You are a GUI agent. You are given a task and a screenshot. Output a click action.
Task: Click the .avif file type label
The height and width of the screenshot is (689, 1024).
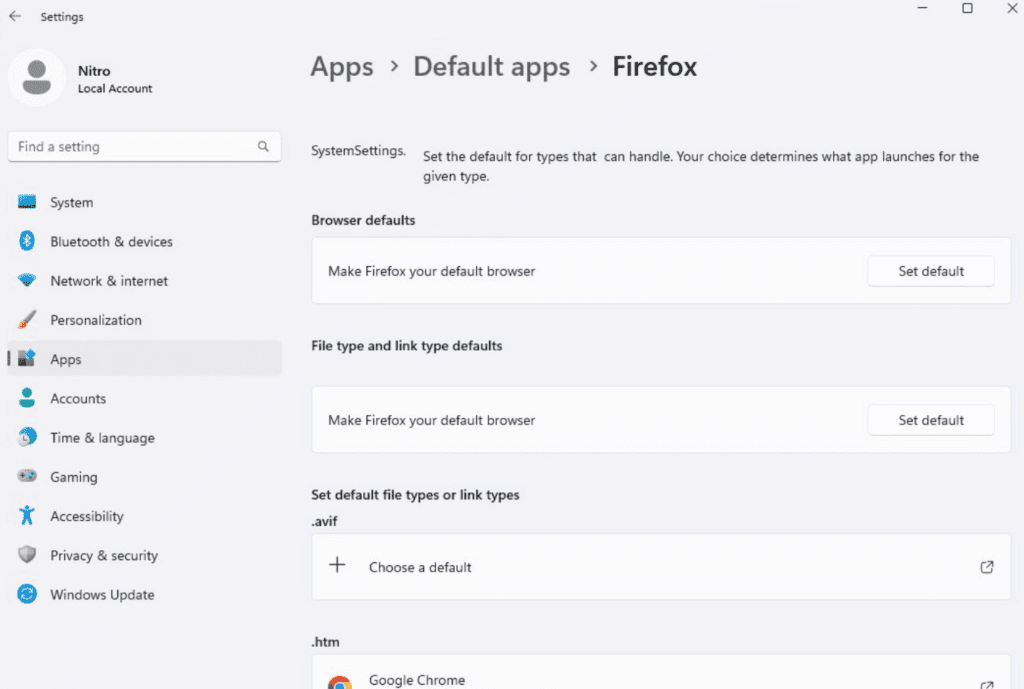[x=325, y=521]
